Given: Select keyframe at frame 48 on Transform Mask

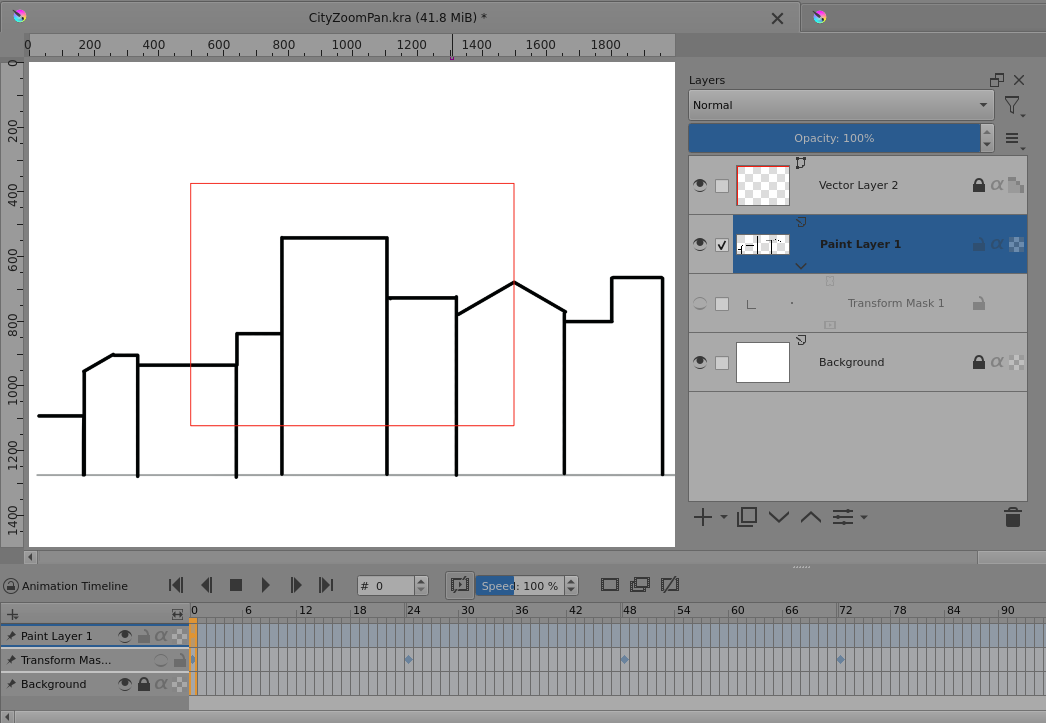Looking at the screenshot, I should point(624,660).
